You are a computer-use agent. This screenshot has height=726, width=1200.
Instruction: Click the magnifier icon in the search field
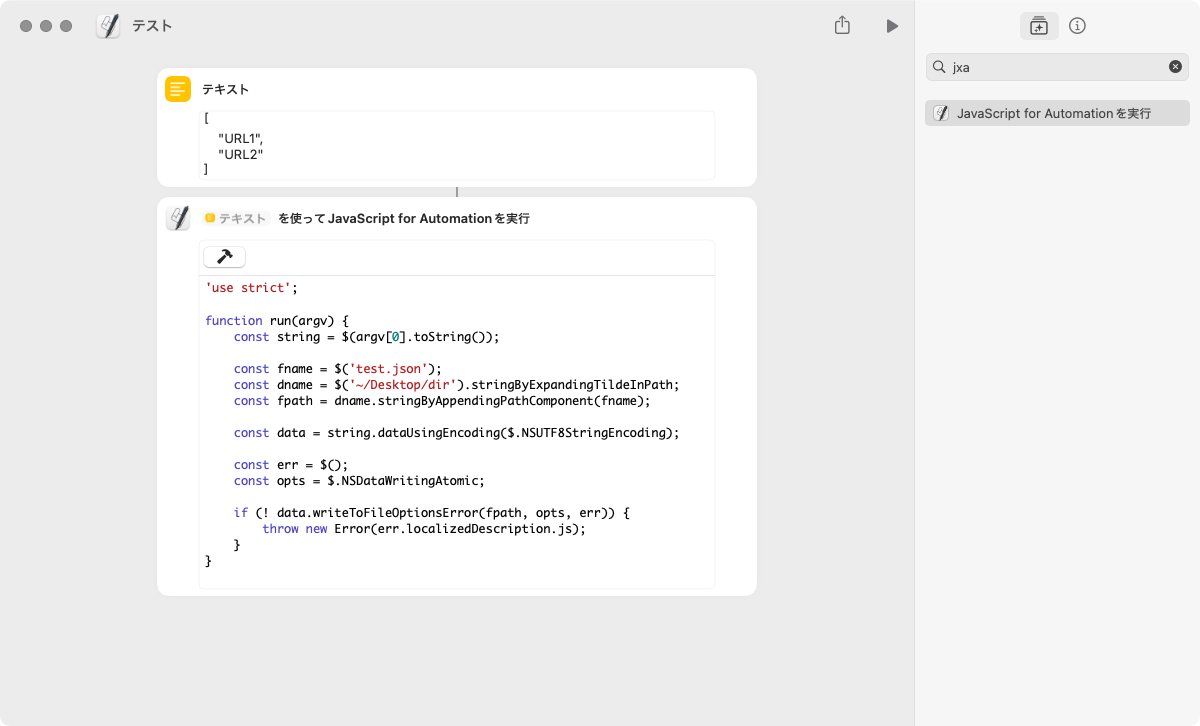[x=939, y=67]
